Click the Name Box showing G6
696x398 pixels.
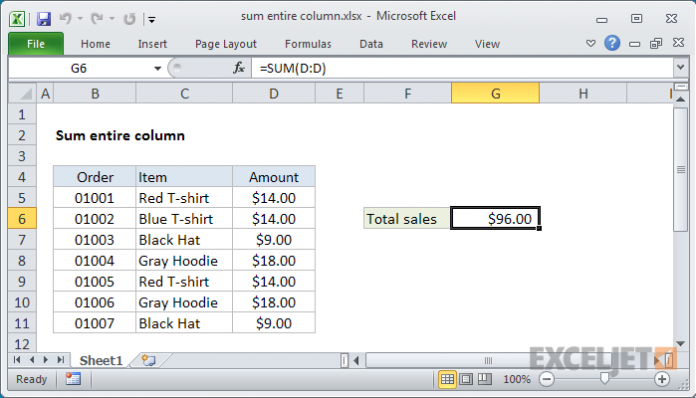[x=79, y=68]
